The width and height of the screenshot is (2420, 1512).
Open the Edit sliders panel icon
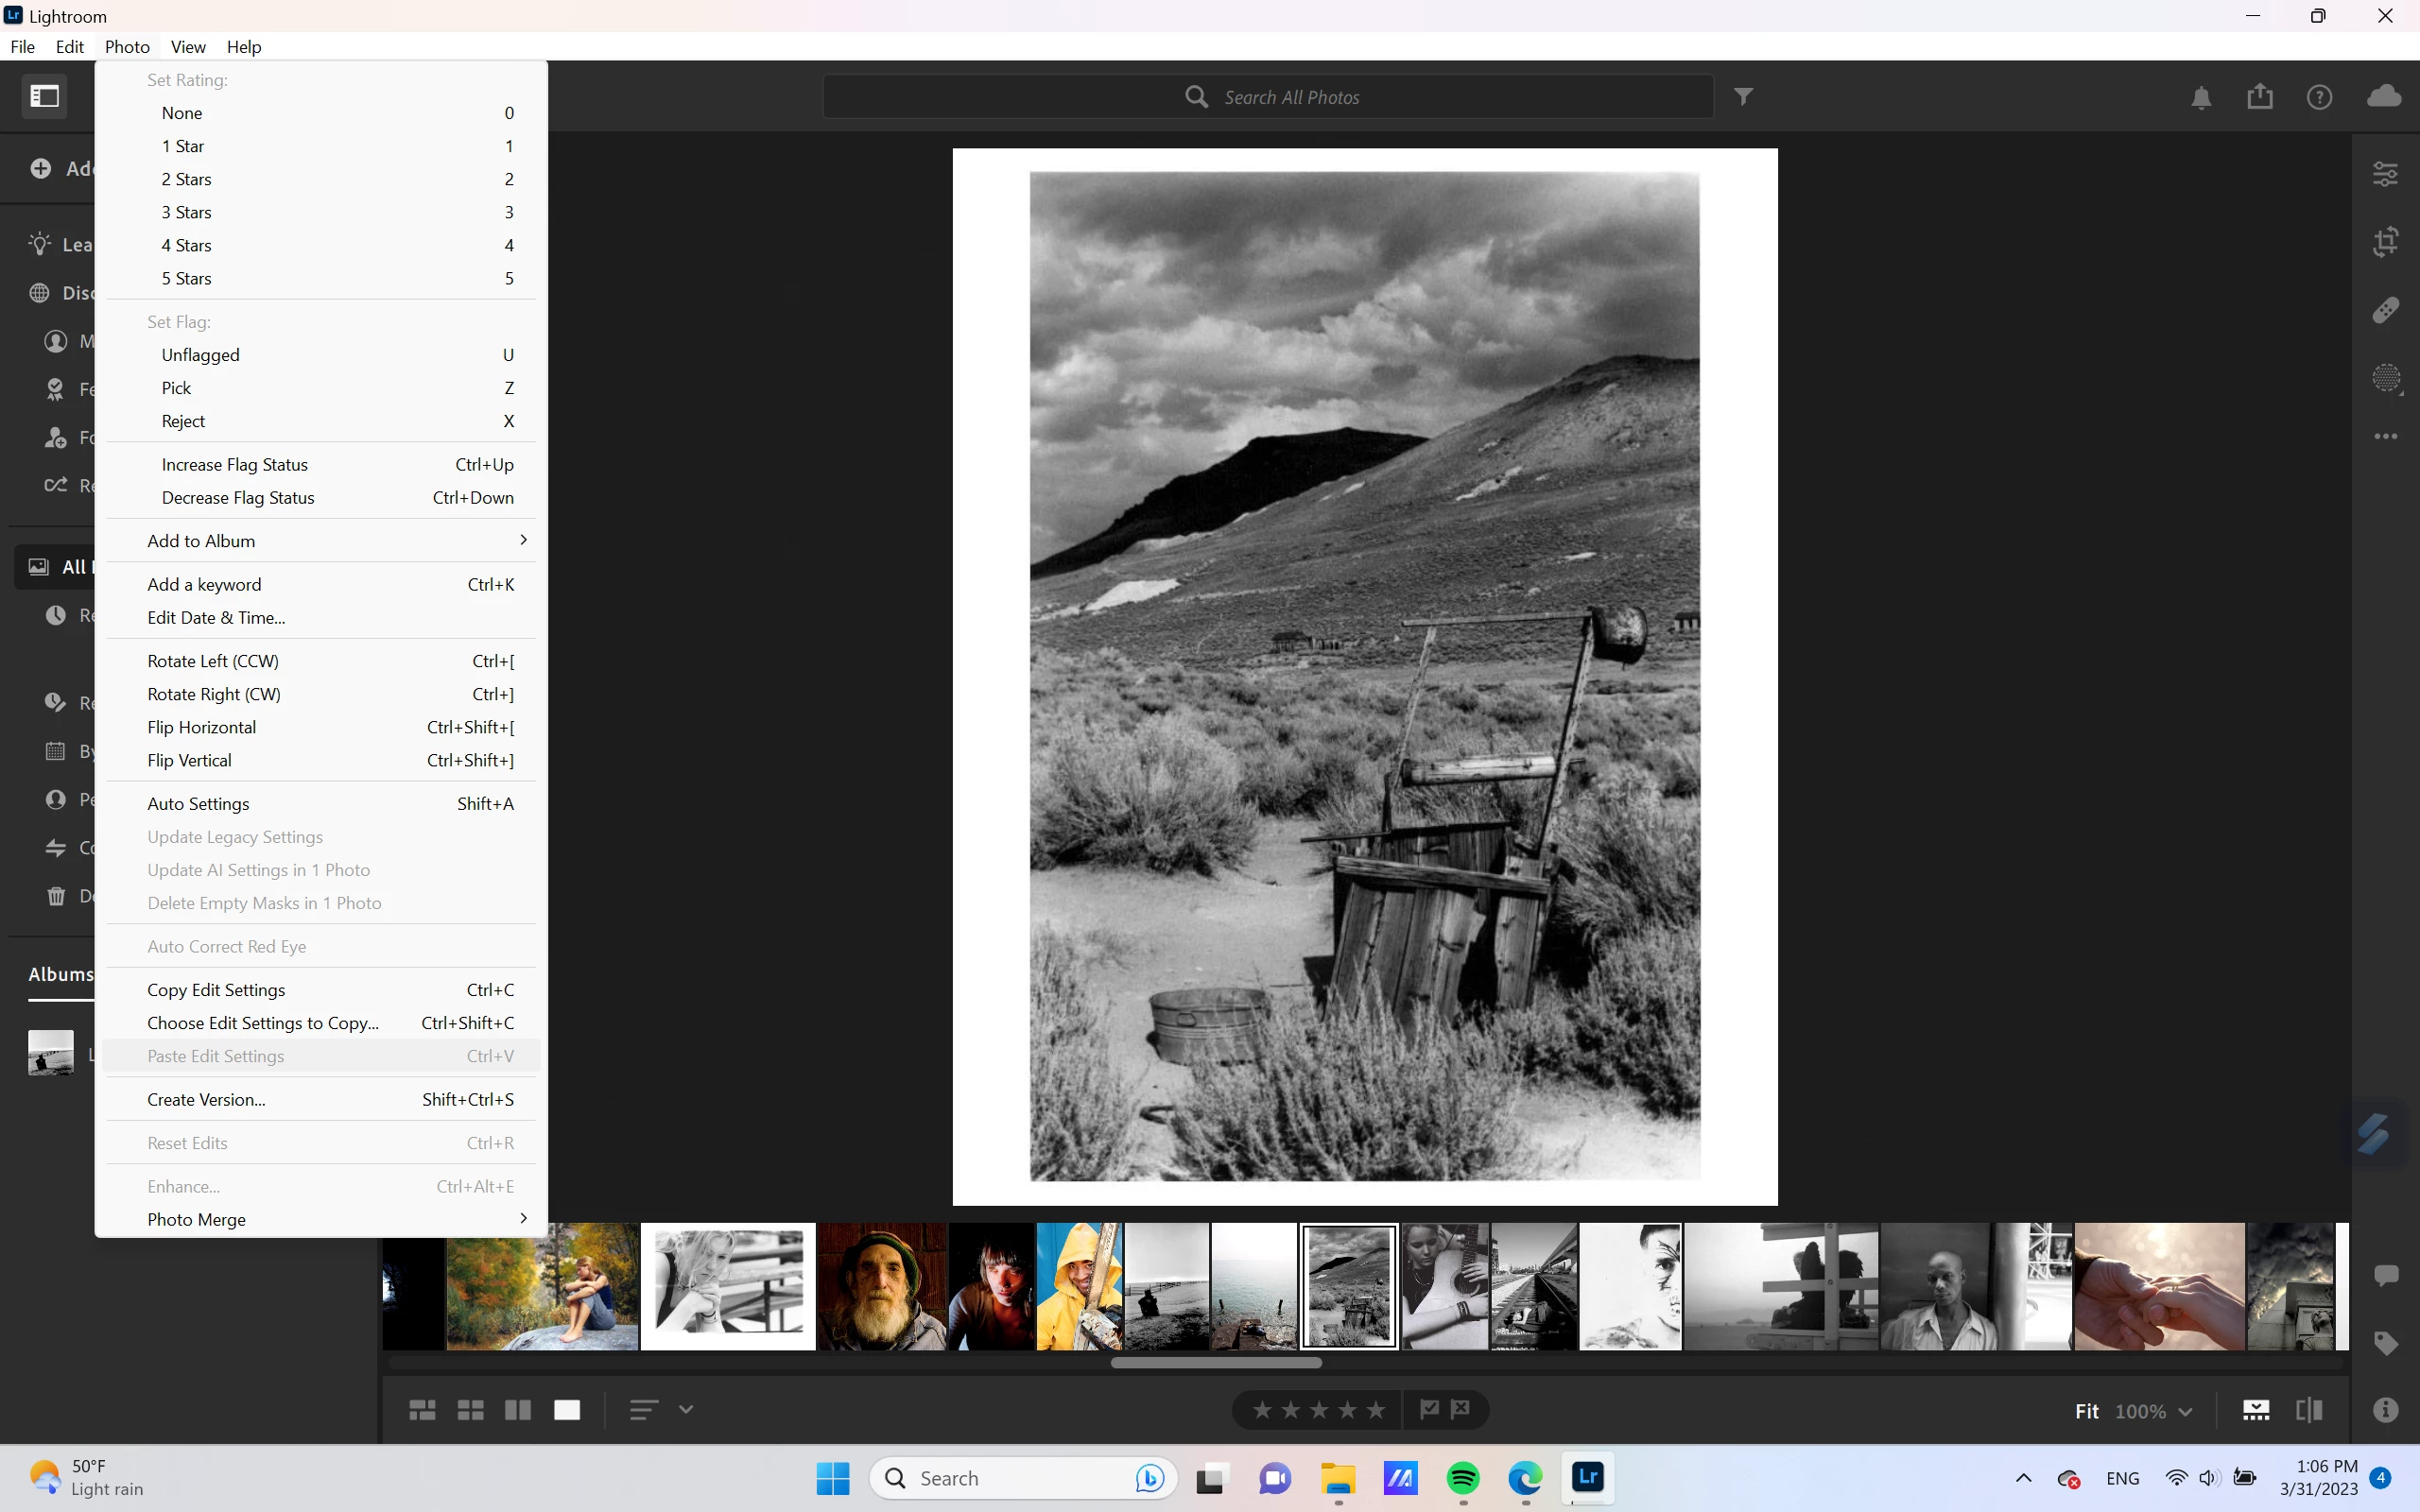(2385, 174)
